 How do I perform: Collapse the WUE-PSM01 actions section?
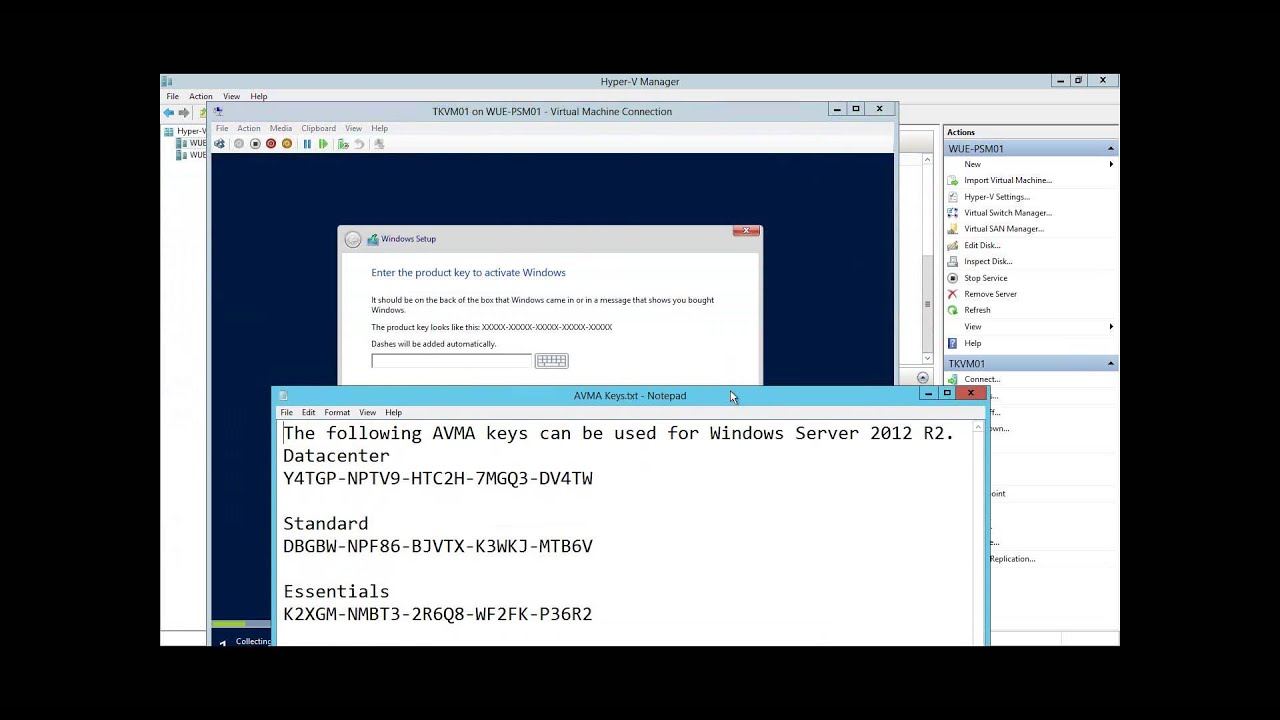pos(1110,149)
